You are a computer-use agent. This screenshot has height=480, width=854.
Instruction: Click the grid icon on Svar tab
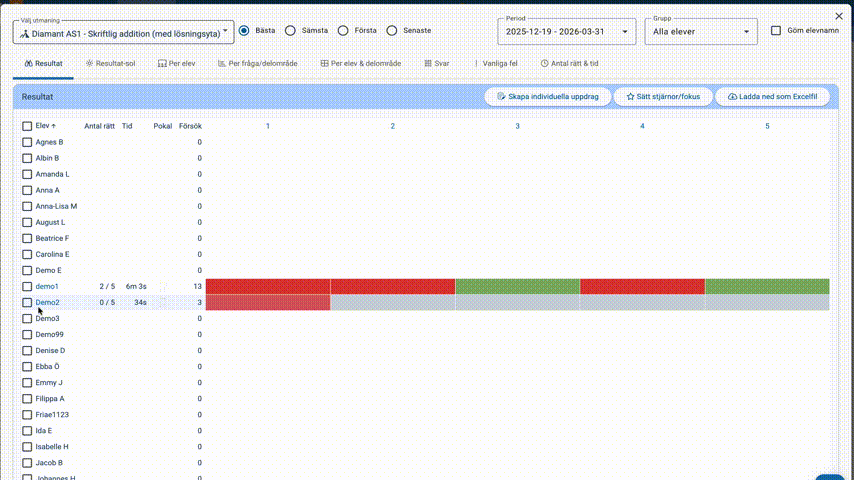(x=428, y=63)
